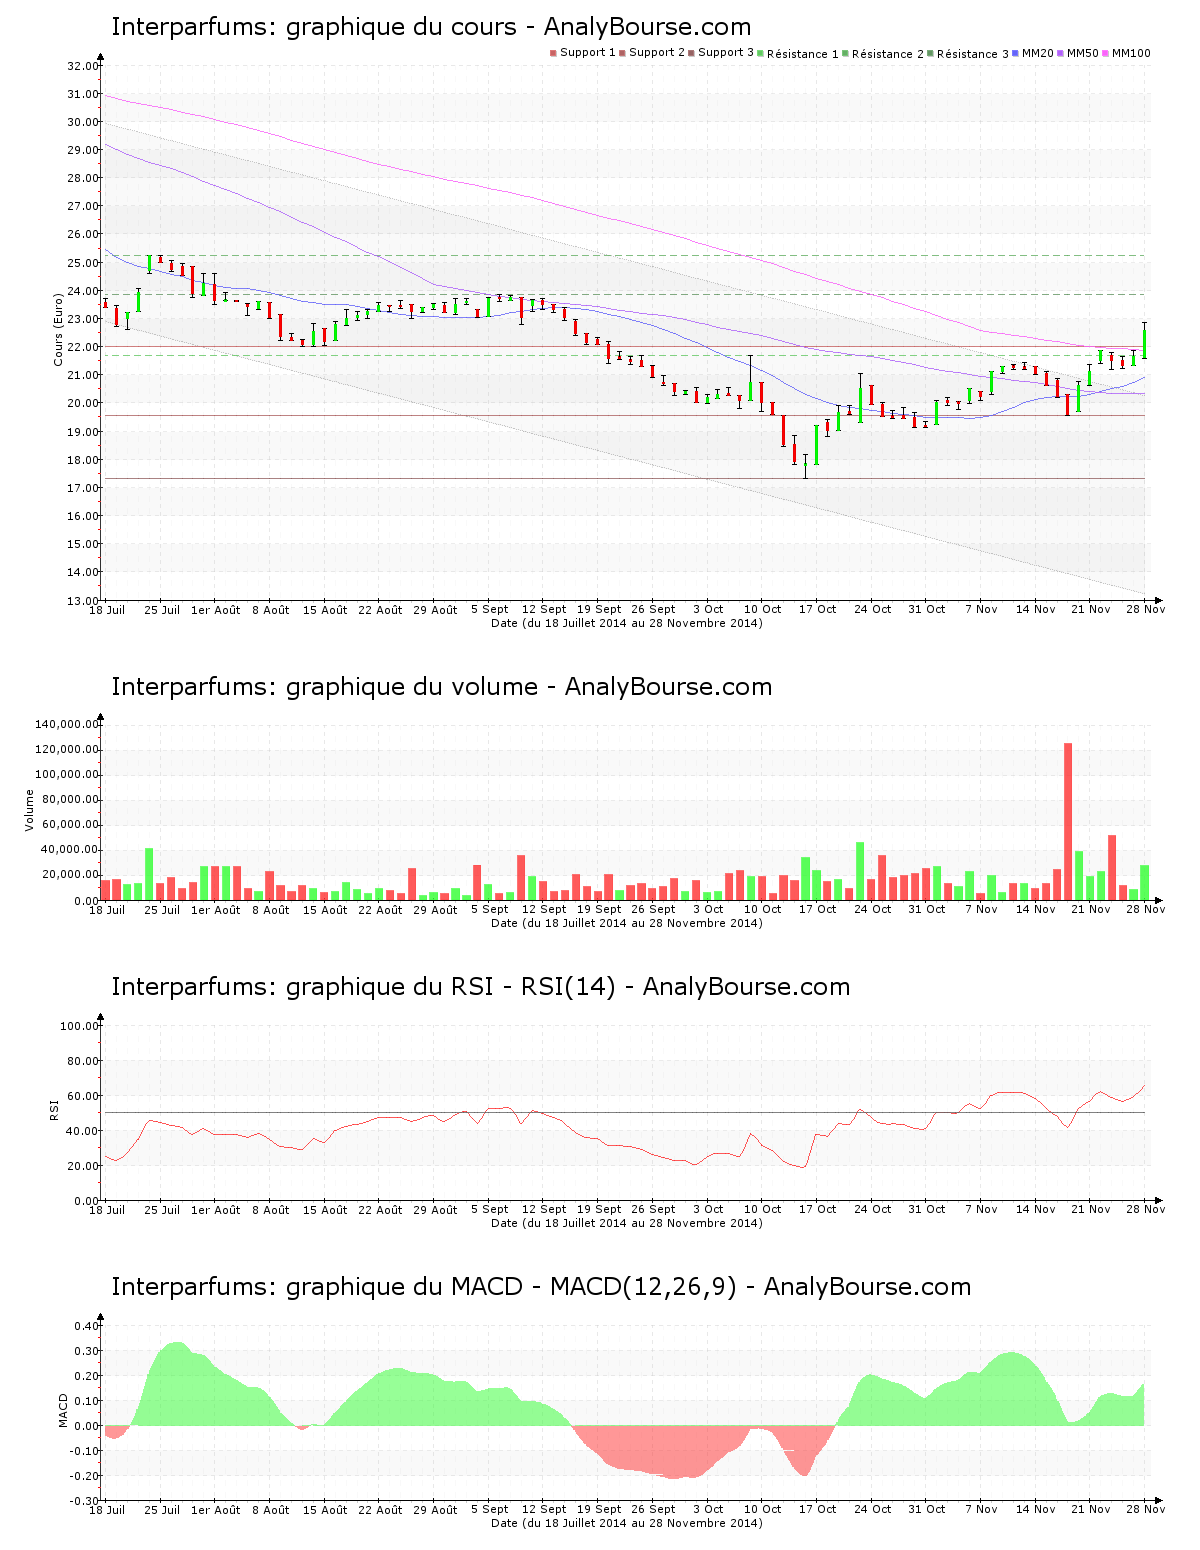Click the MM20 blue legend swatch
The height and width of the screenshot is (1550, 1200).
pos(1016,53)
